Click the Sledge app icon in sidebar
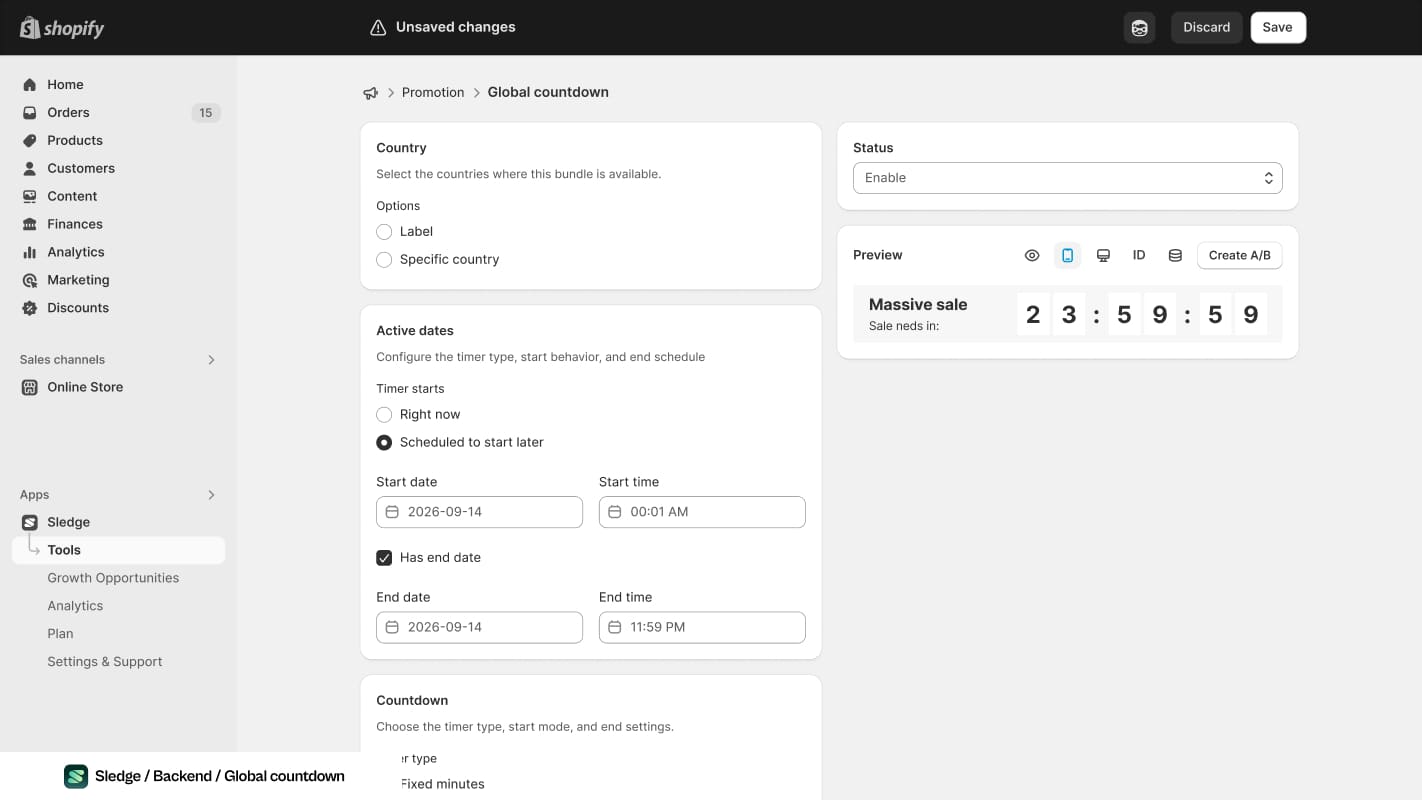 tap(29, 523)
